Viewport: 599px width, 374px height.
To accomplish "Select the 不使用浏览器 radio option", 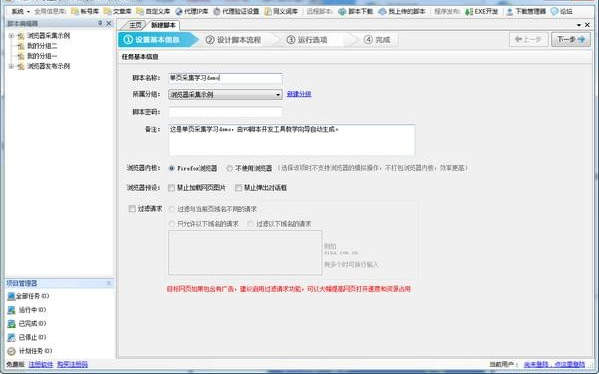I will click(x=230, y=168).
